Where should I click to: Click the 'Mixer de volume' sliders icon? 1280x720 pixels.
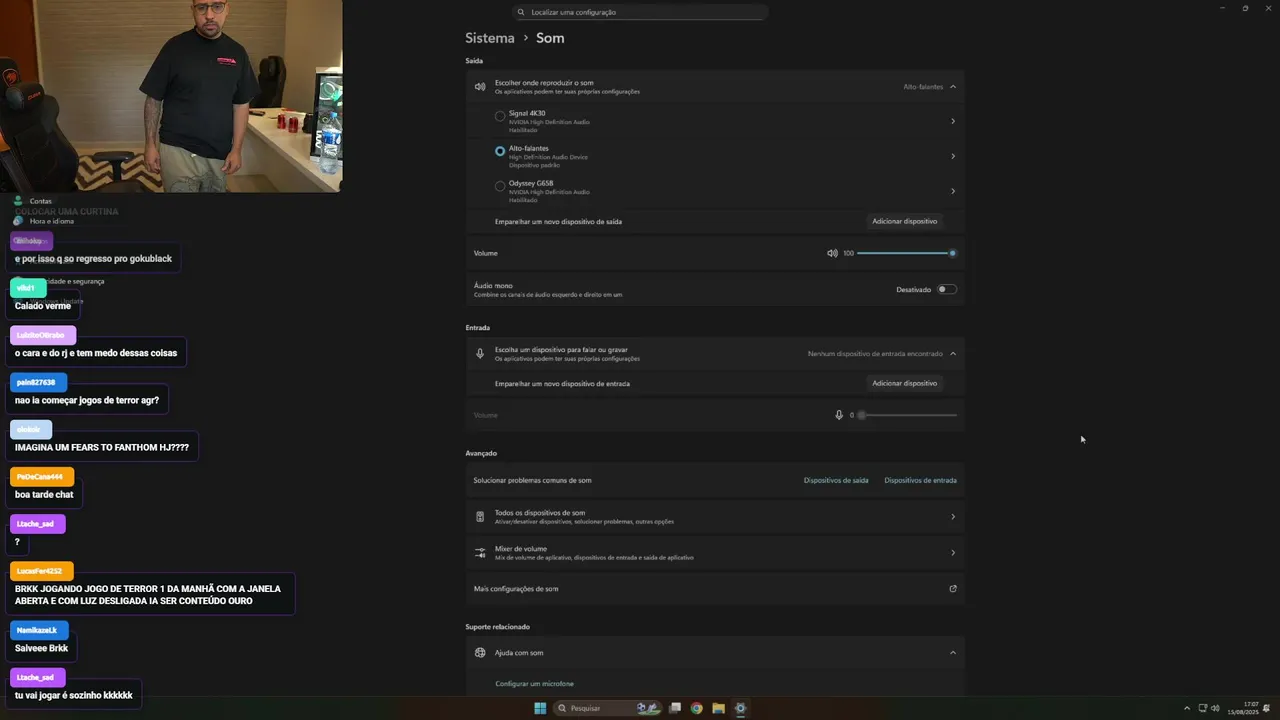click(x=480, y=552)
